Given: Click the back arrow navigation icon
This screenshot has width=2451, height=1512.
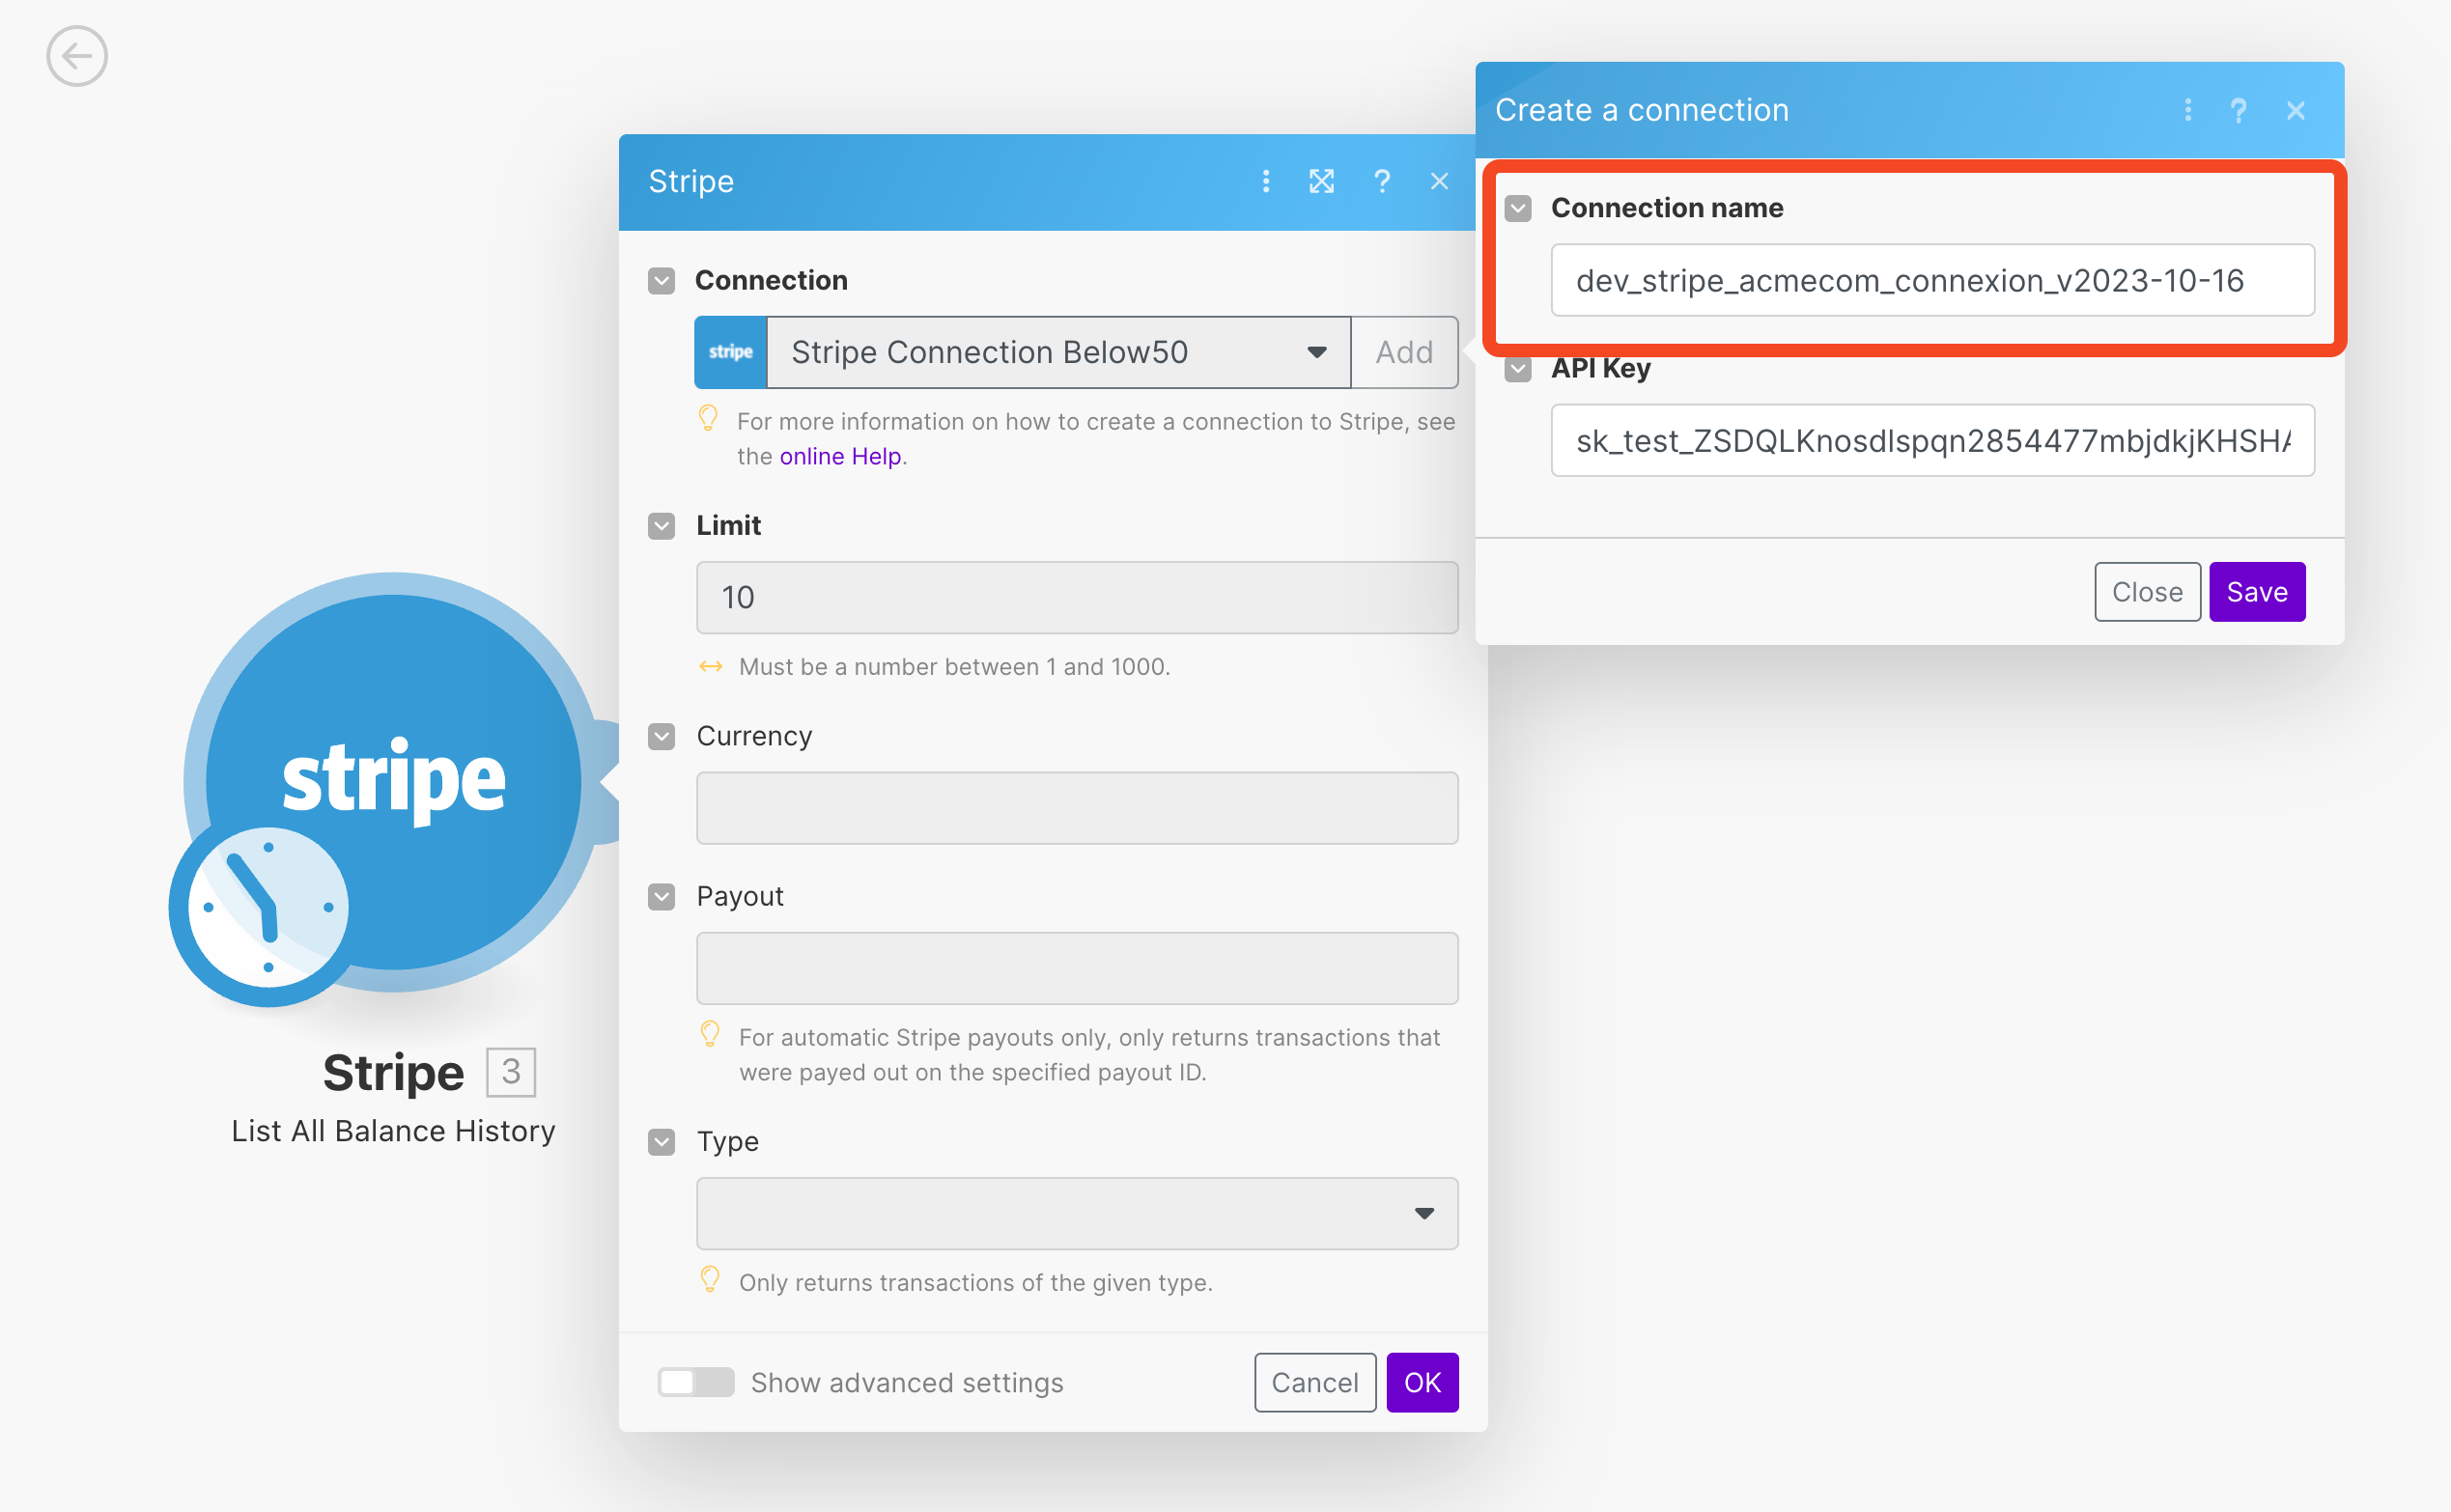Looking at the screenshot, I should tap(77, 56).
